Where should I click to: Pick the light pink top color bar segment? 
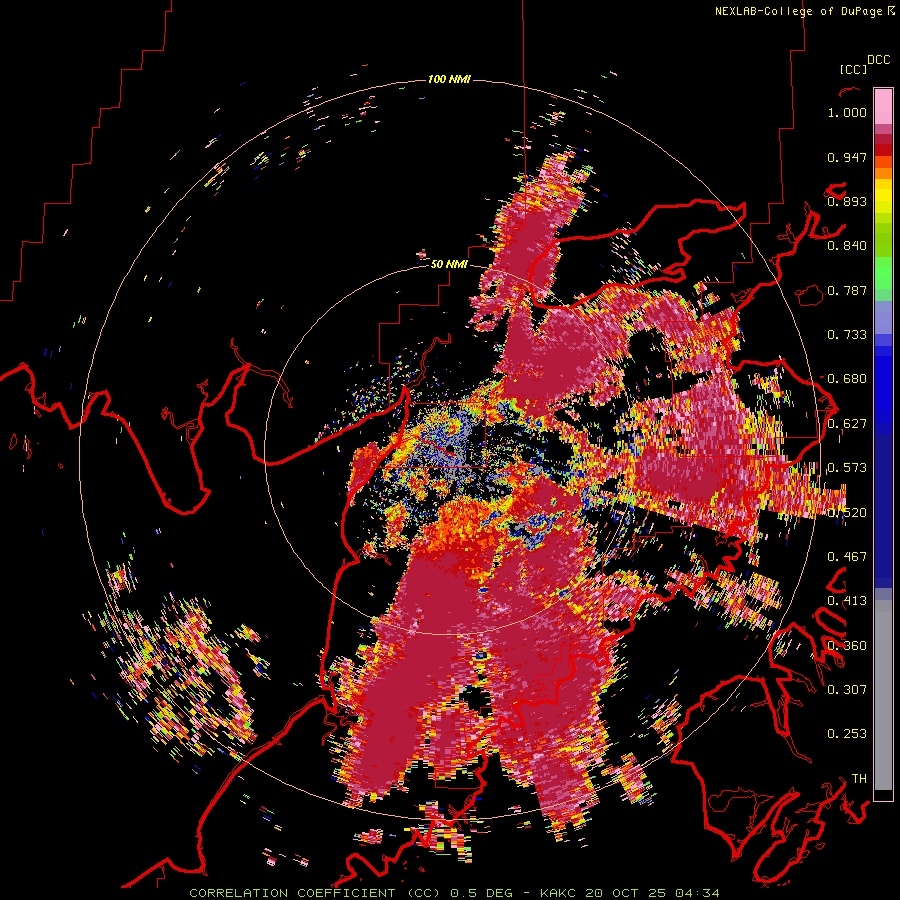point(883,107)
